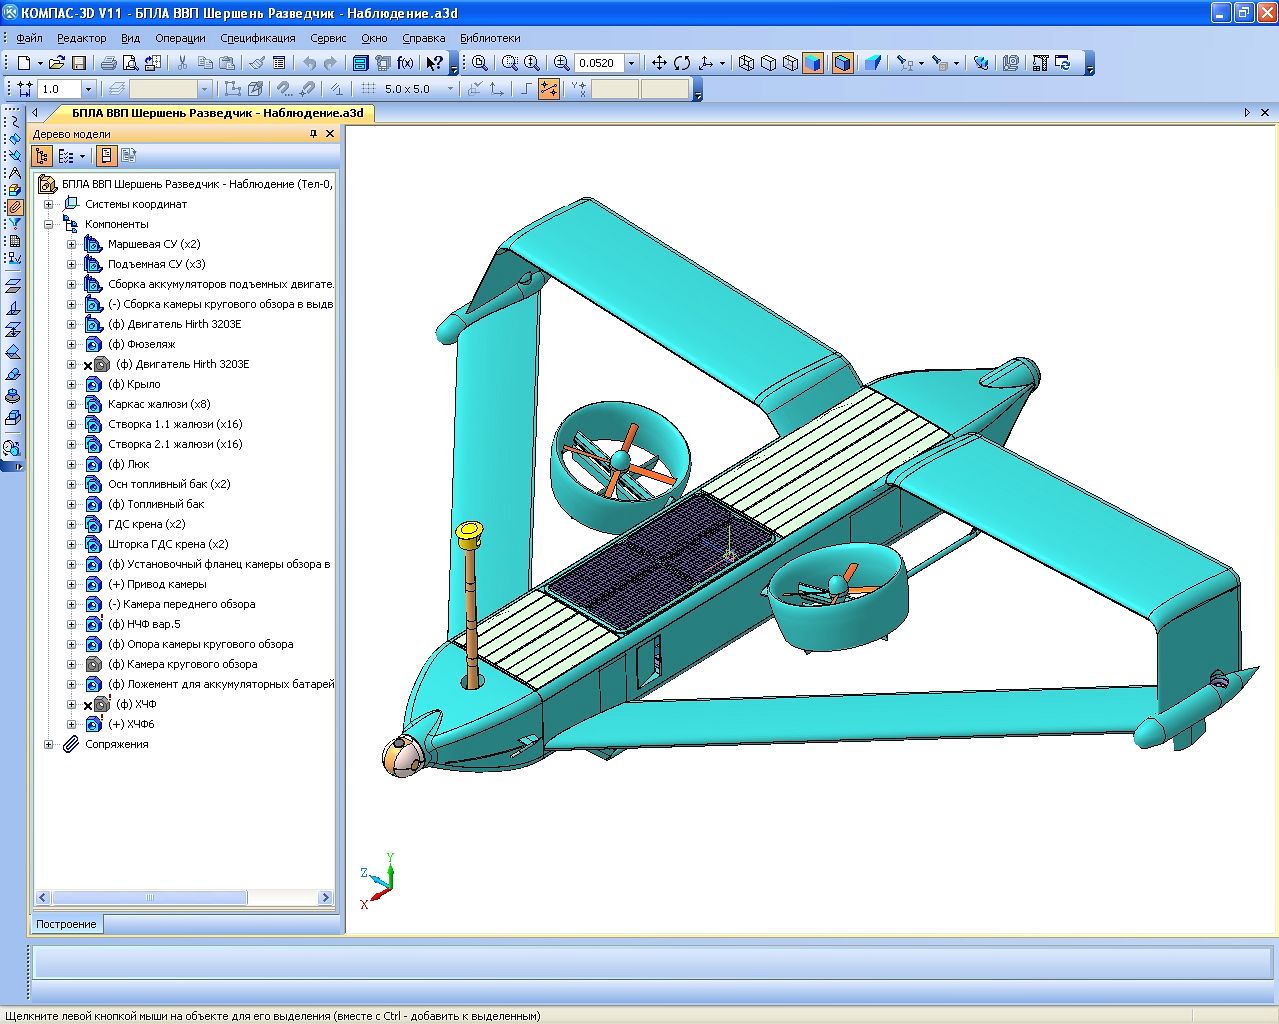Open the Библиотеки menu
This screenshot has width=1279, height=1024.
pyautogui.click(x=490, y=38)
